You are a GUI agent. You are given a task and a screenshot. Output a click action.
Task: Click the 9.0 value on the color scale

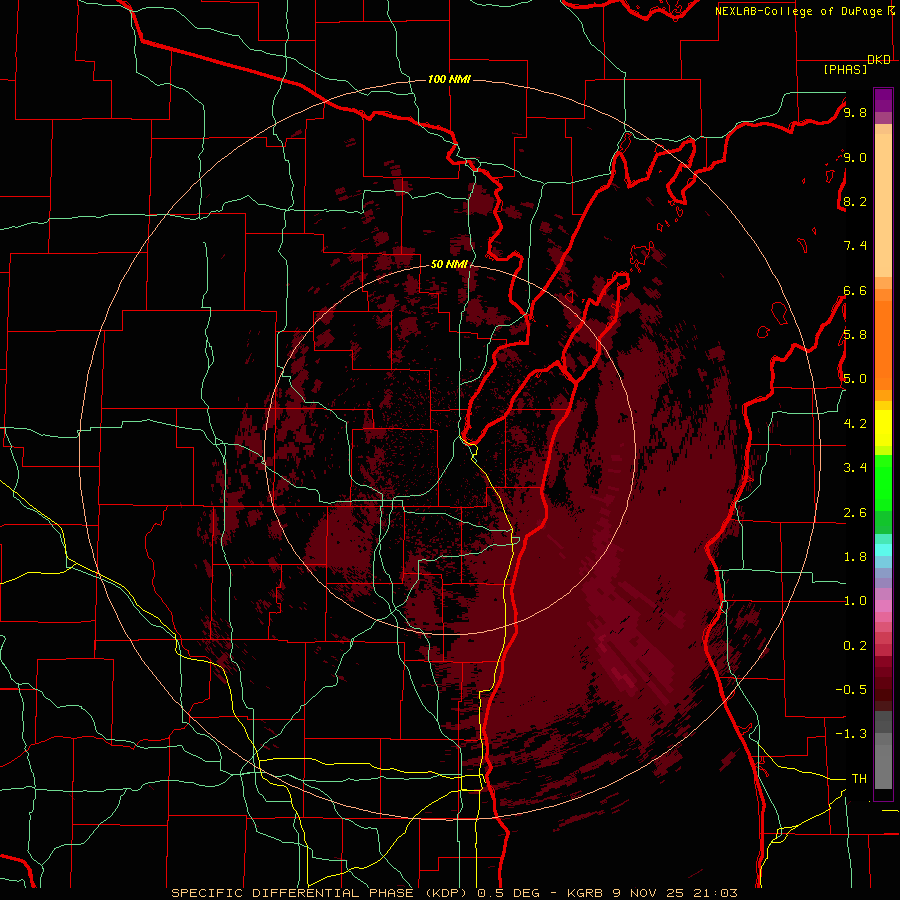point(855,157)
